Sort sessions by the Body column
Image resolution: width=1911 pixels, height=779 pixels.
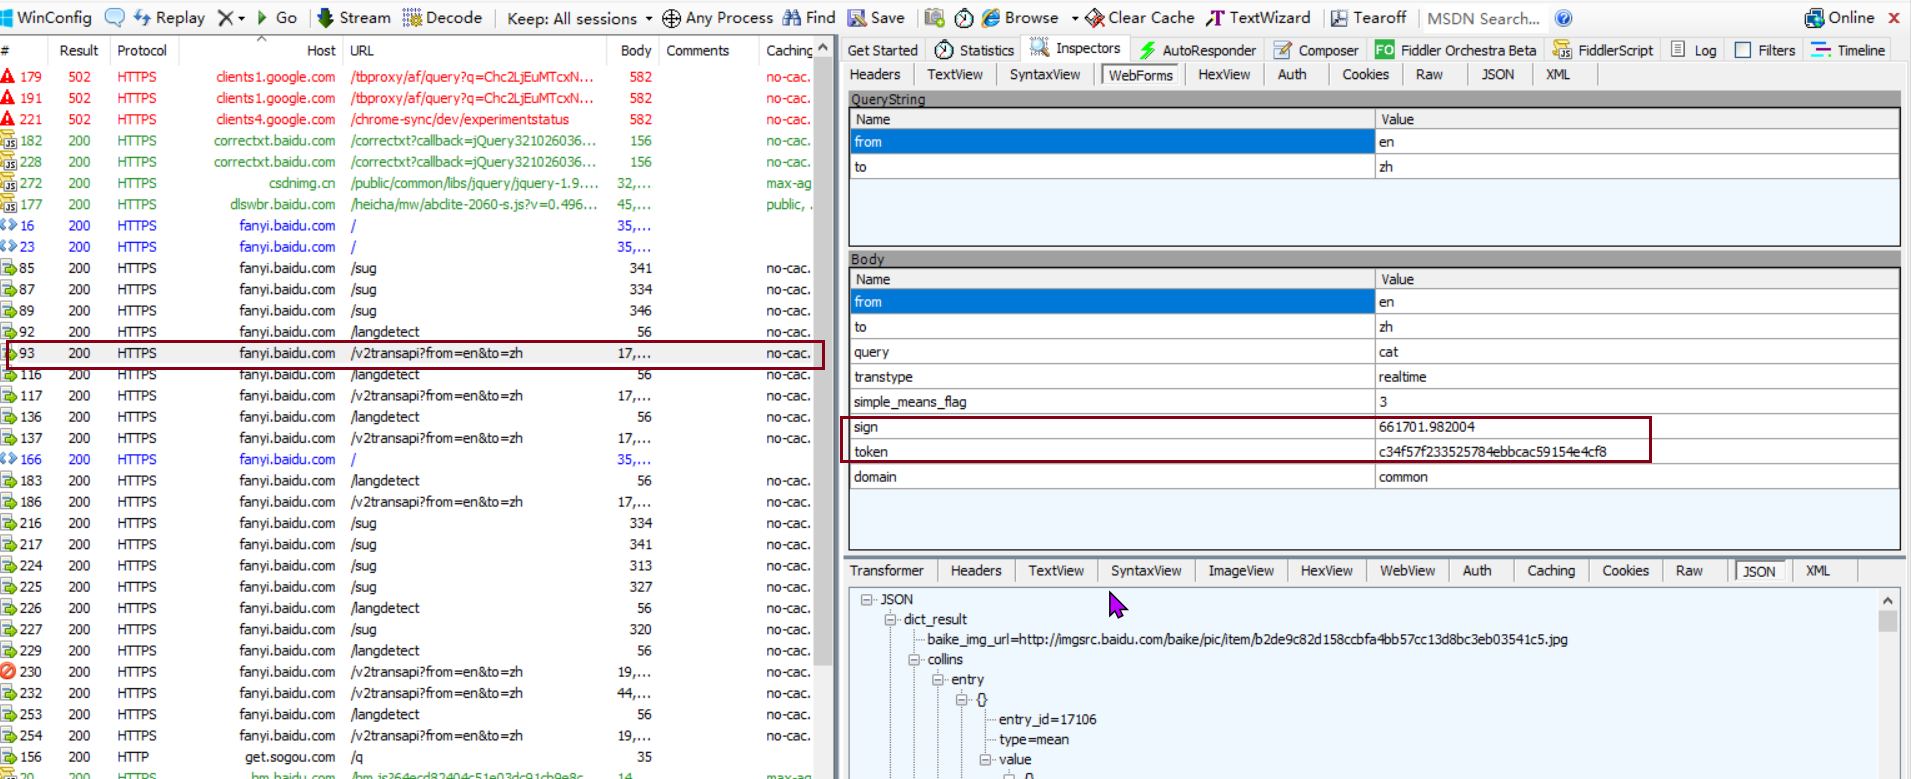click(x=635, y=50)
